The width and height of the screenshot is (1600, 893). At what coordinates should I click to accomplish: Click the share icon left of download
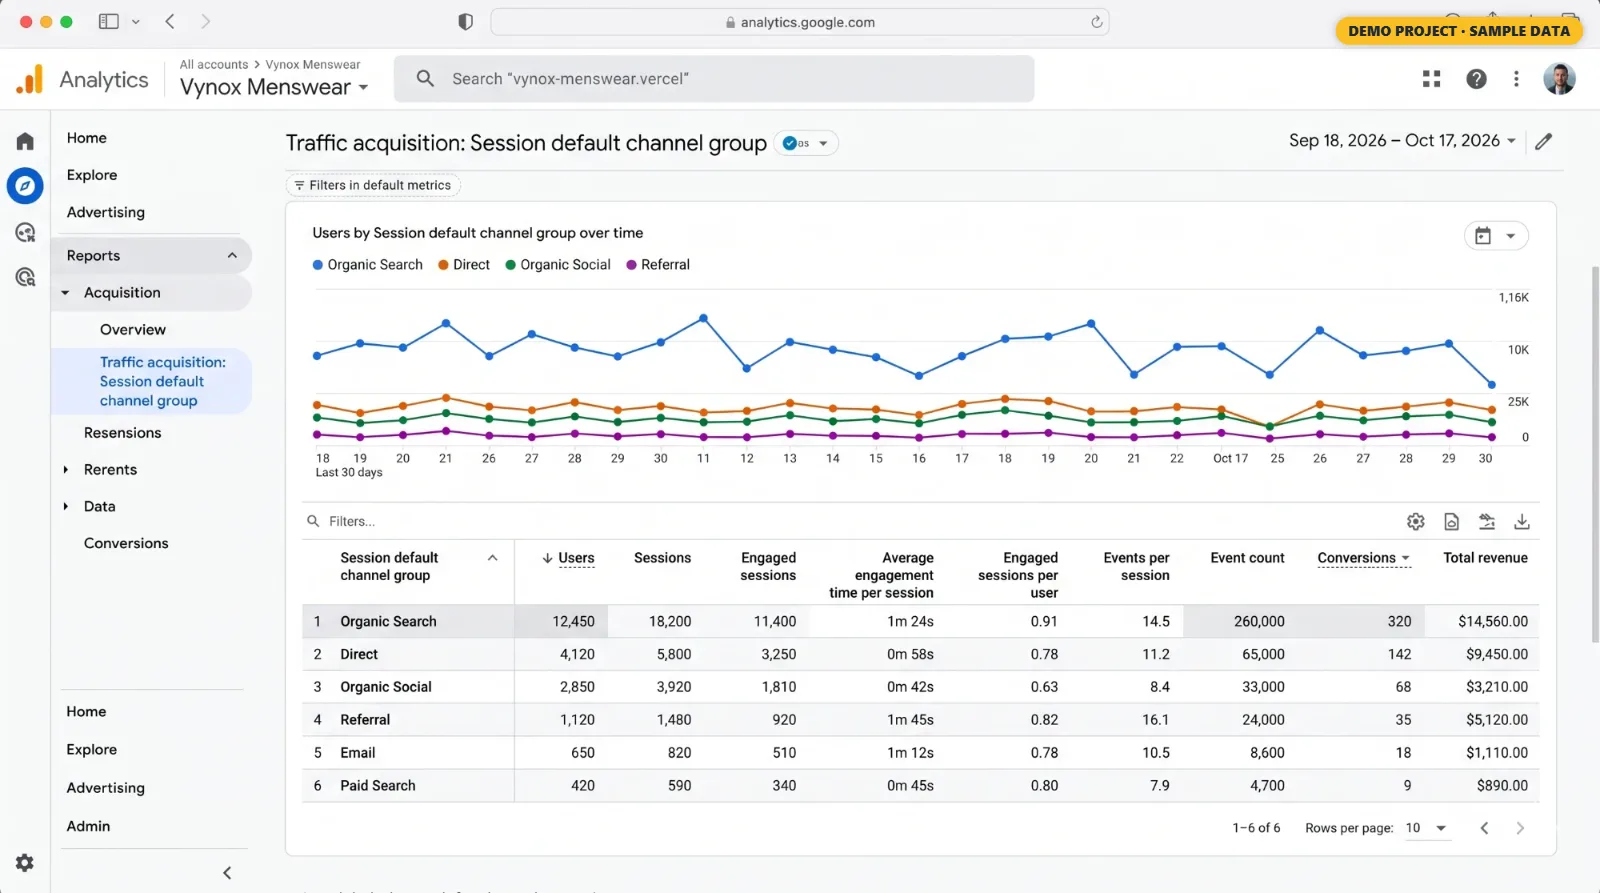[1487, 521]
